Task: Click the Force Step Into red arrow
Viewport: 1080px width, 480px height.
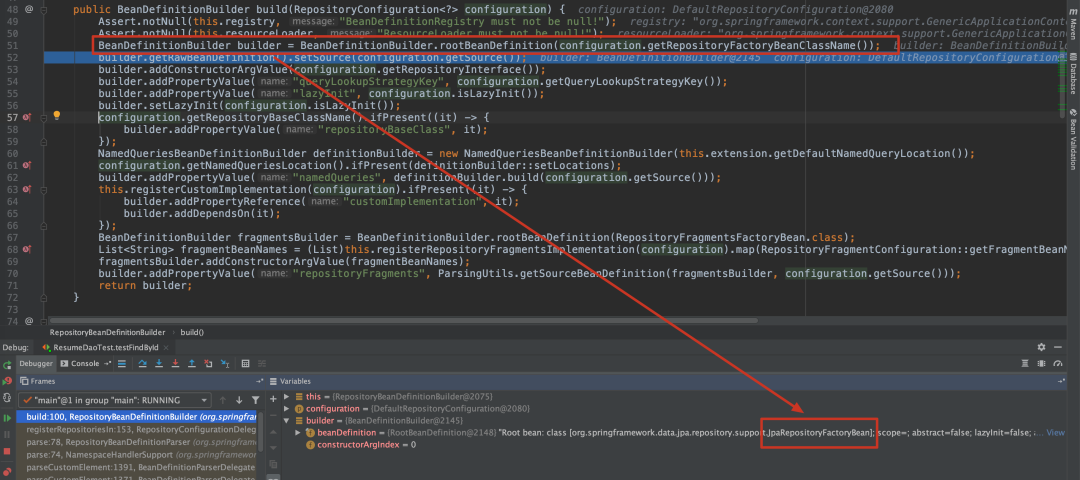Action: pyautogui.click(x=175, y=364)
